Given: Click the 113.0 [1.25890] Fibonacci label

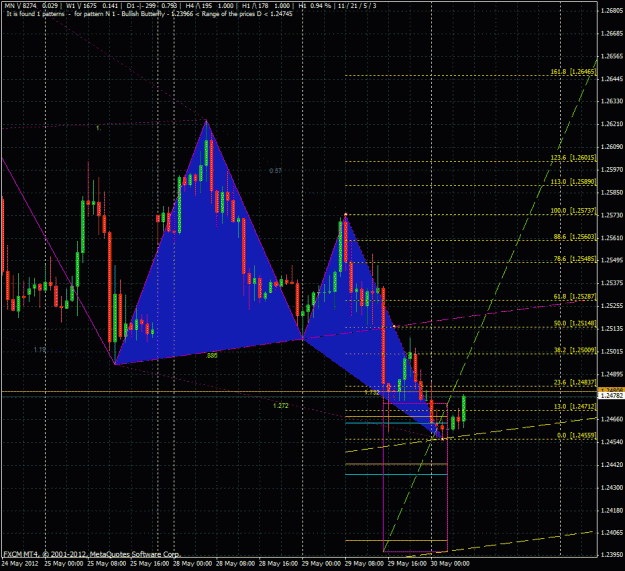Looking at the screenshot, I should (x=574, y=182).
